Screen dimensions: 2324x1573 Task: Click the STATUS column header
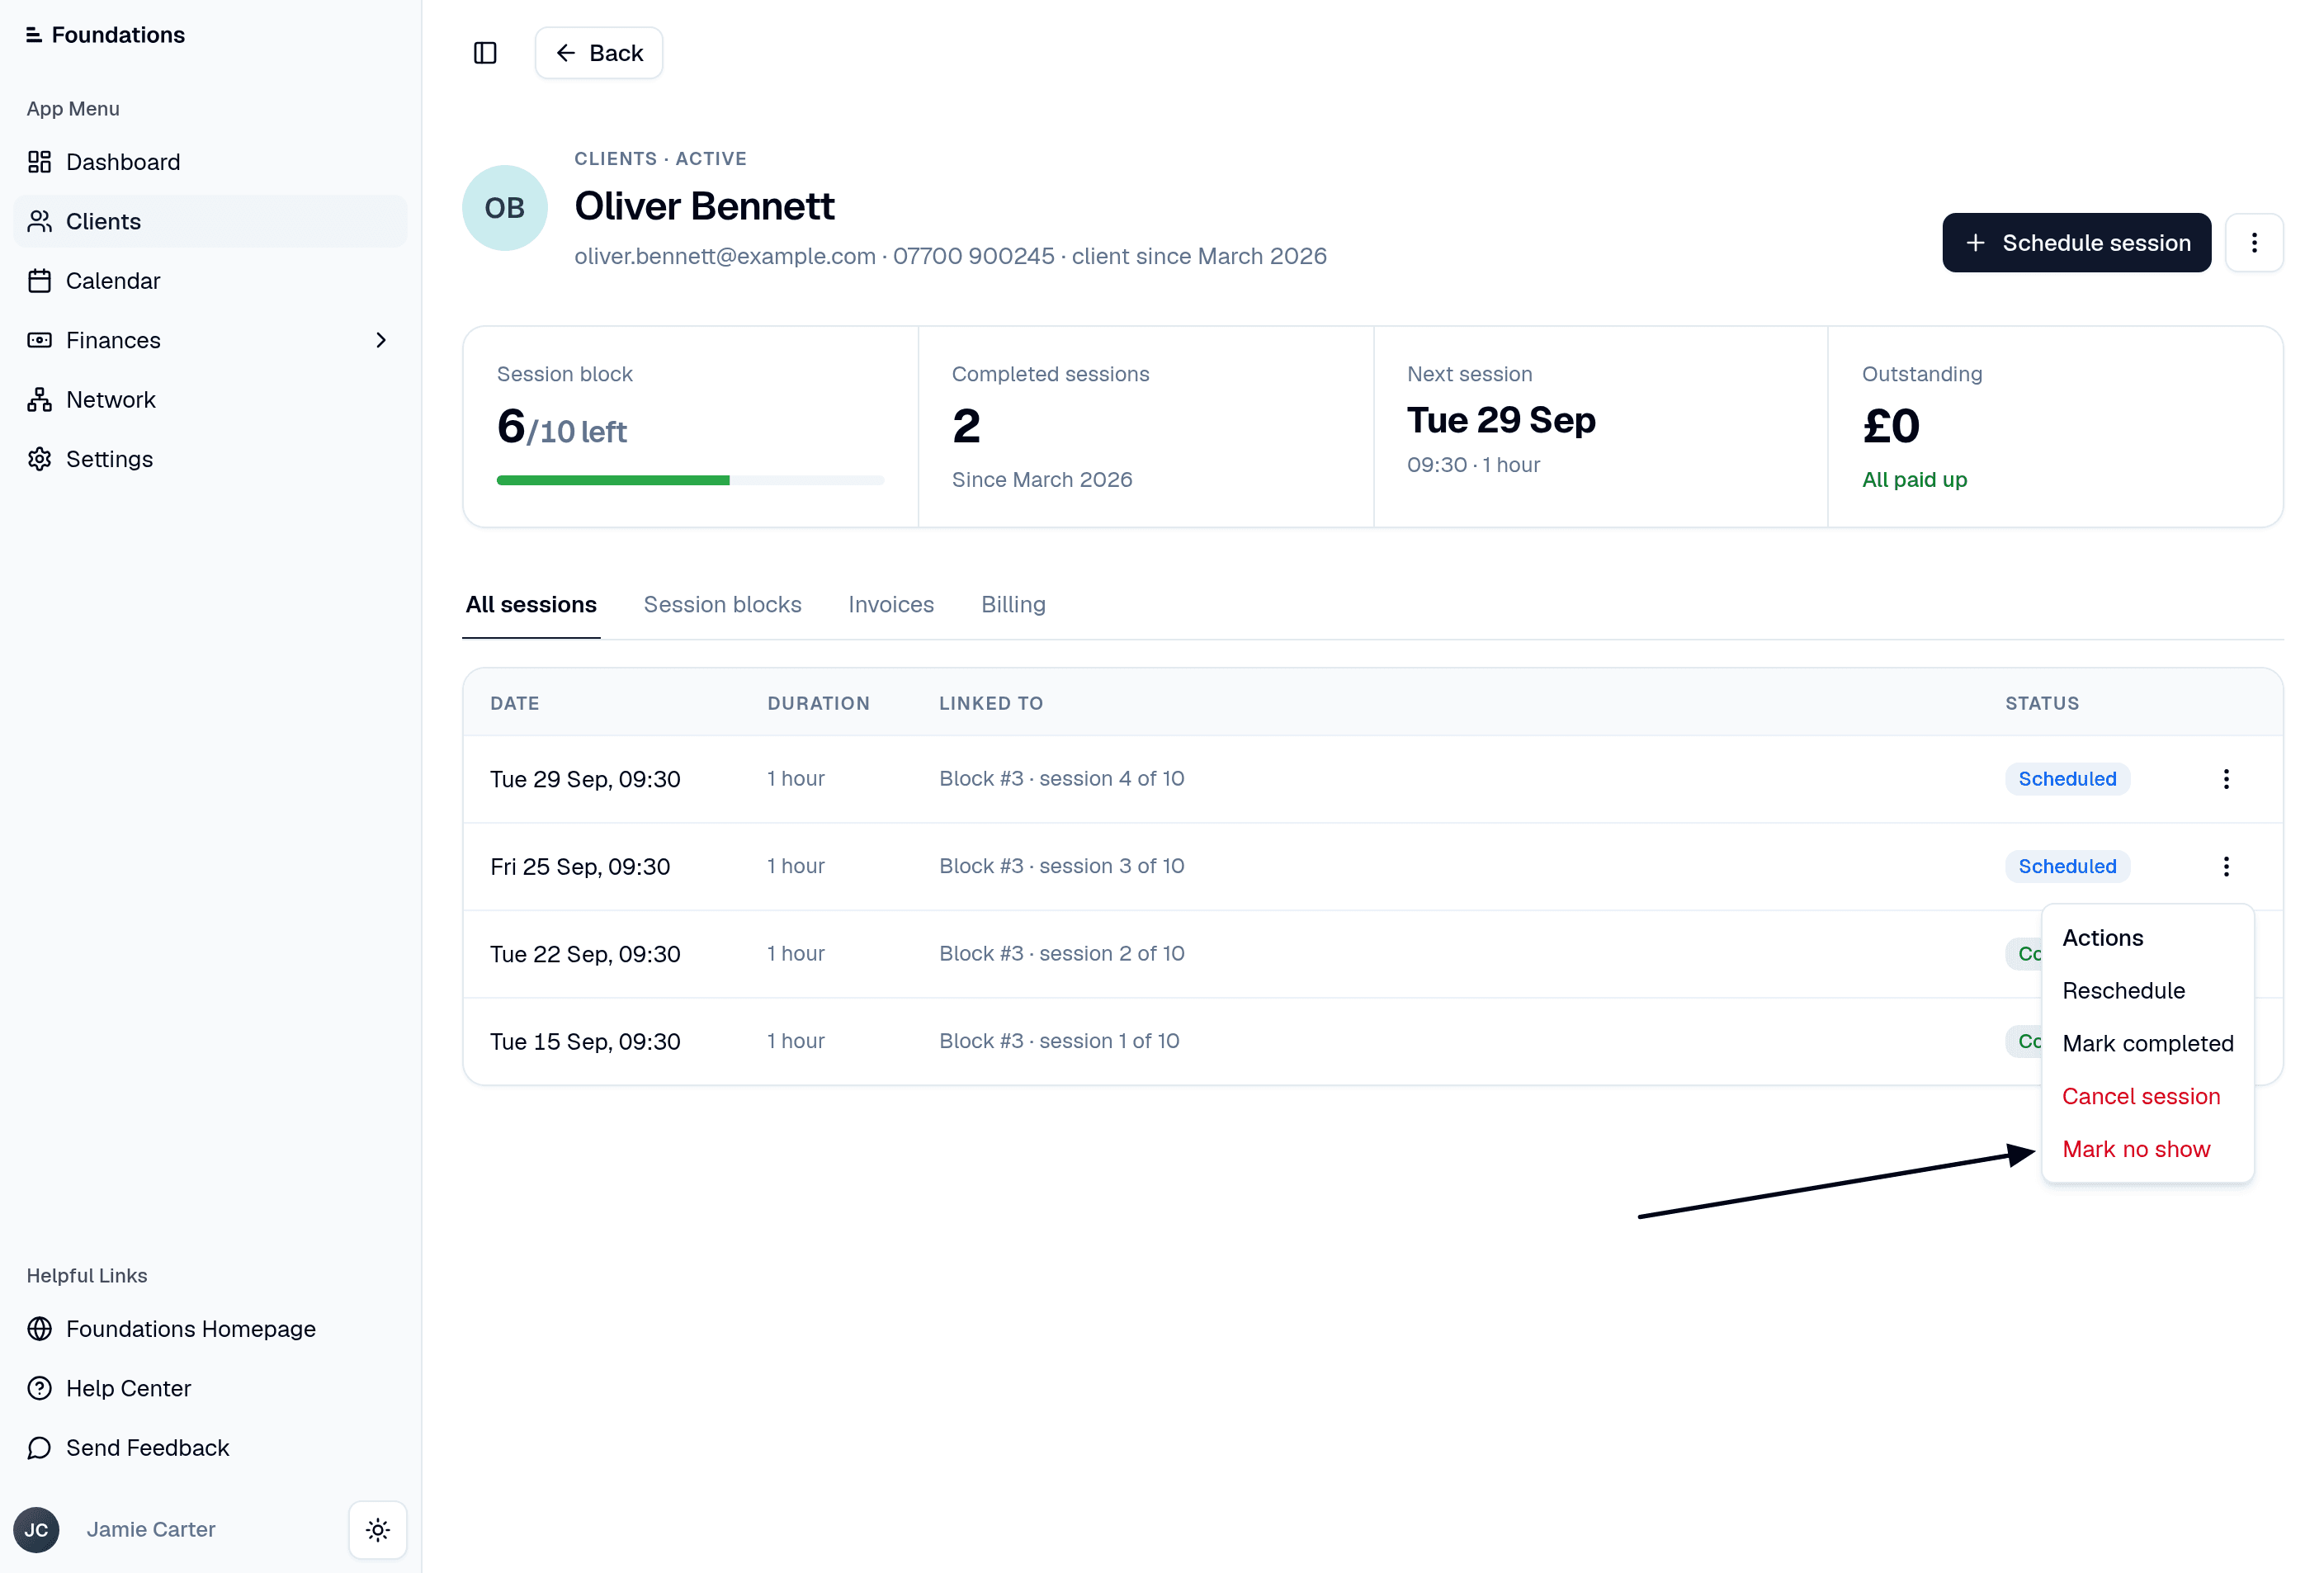(2042, 703)
